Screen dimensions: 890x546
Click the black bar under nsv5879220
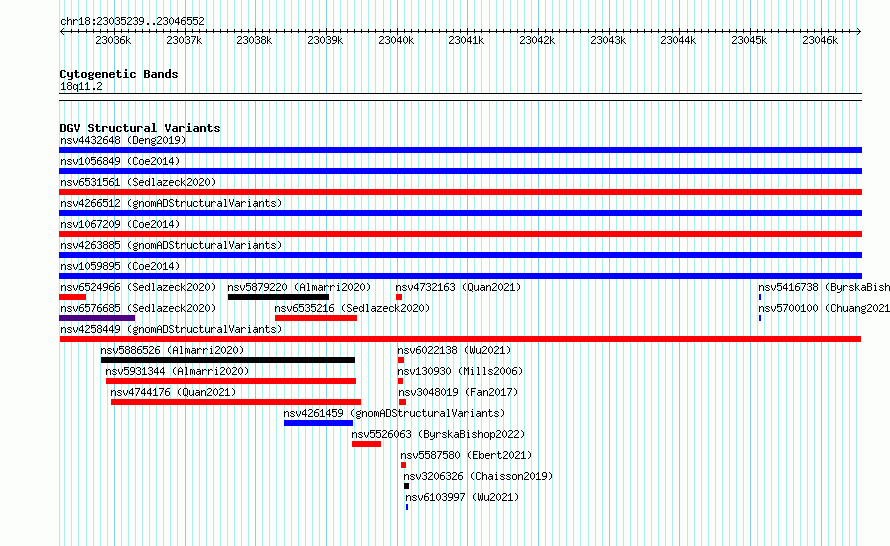tap(278, 297)
